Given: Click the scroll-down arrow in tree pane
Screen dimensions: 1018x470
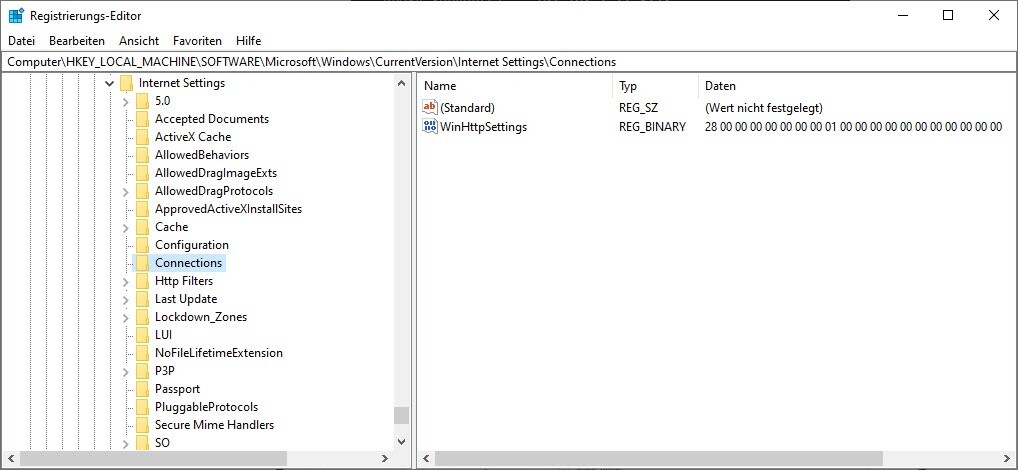Looking at the screenshot, I should point(402,441).
